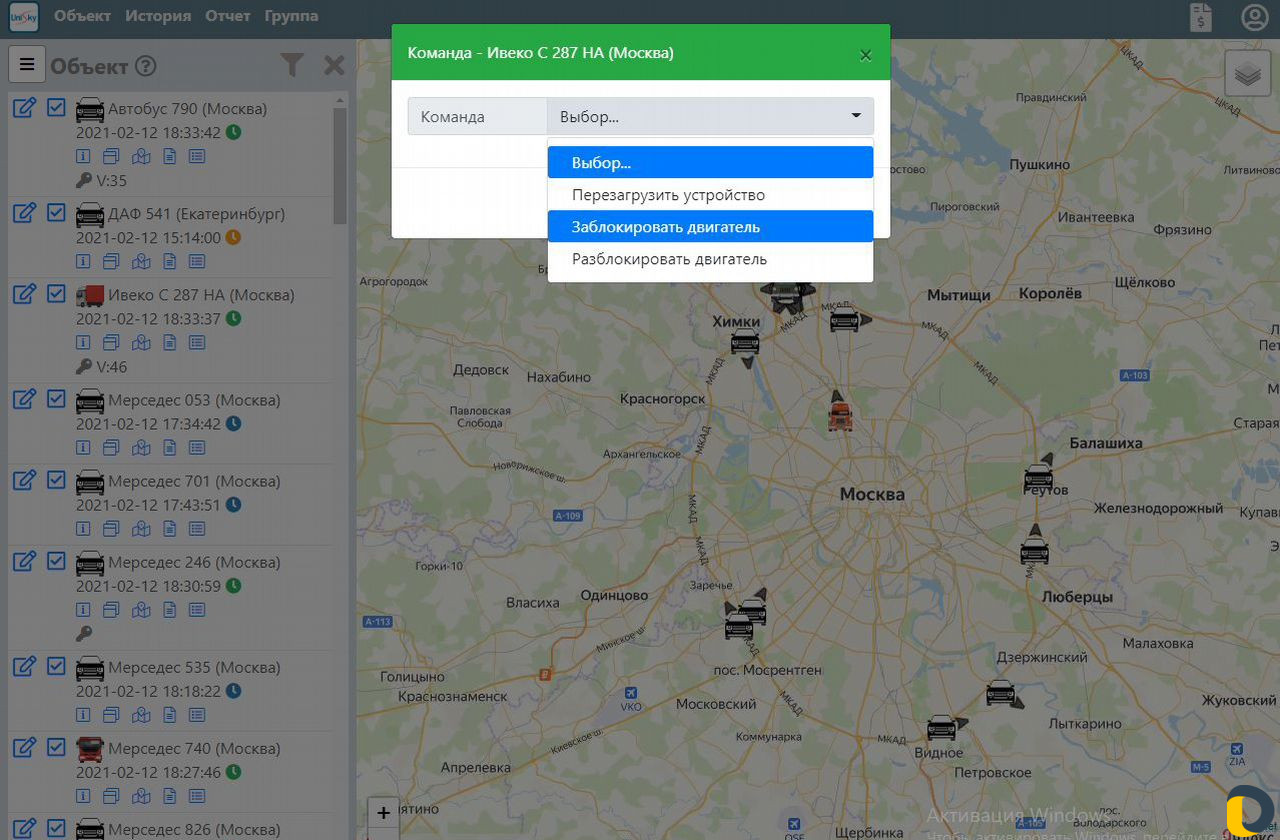
Task: Open document icon under Мерседес 701
Action: tap(170, 529)
